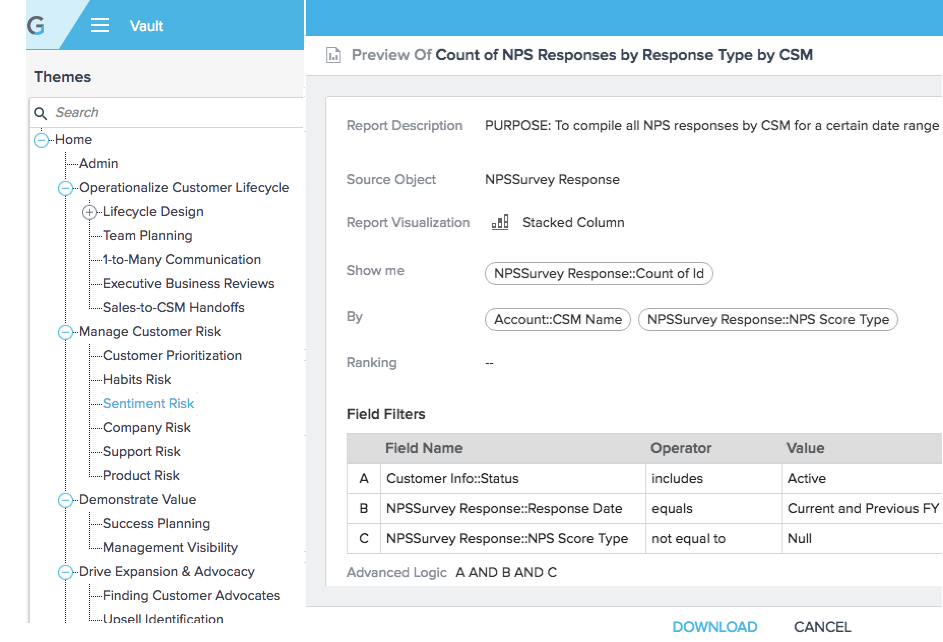Click the Gainsight G logo
Image resolution: width=943 pixels, height=642 pixels.
tap(36, 25)
